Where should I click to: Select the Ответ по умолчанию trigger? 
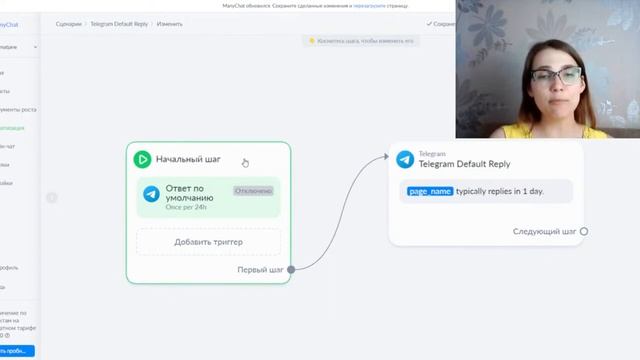pyautogui.click(x=209, y=197)
